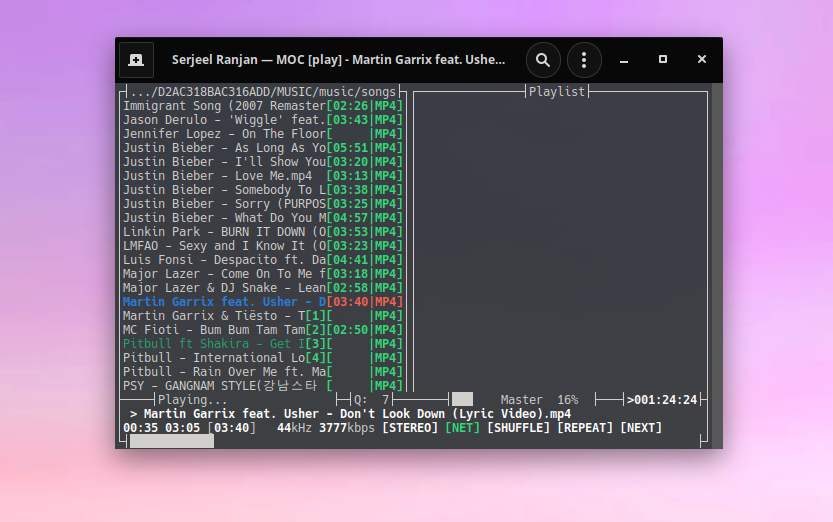Open the three-dot terminal menu
This screenshot has width=833, height=522.
click(x=584, y=59)
